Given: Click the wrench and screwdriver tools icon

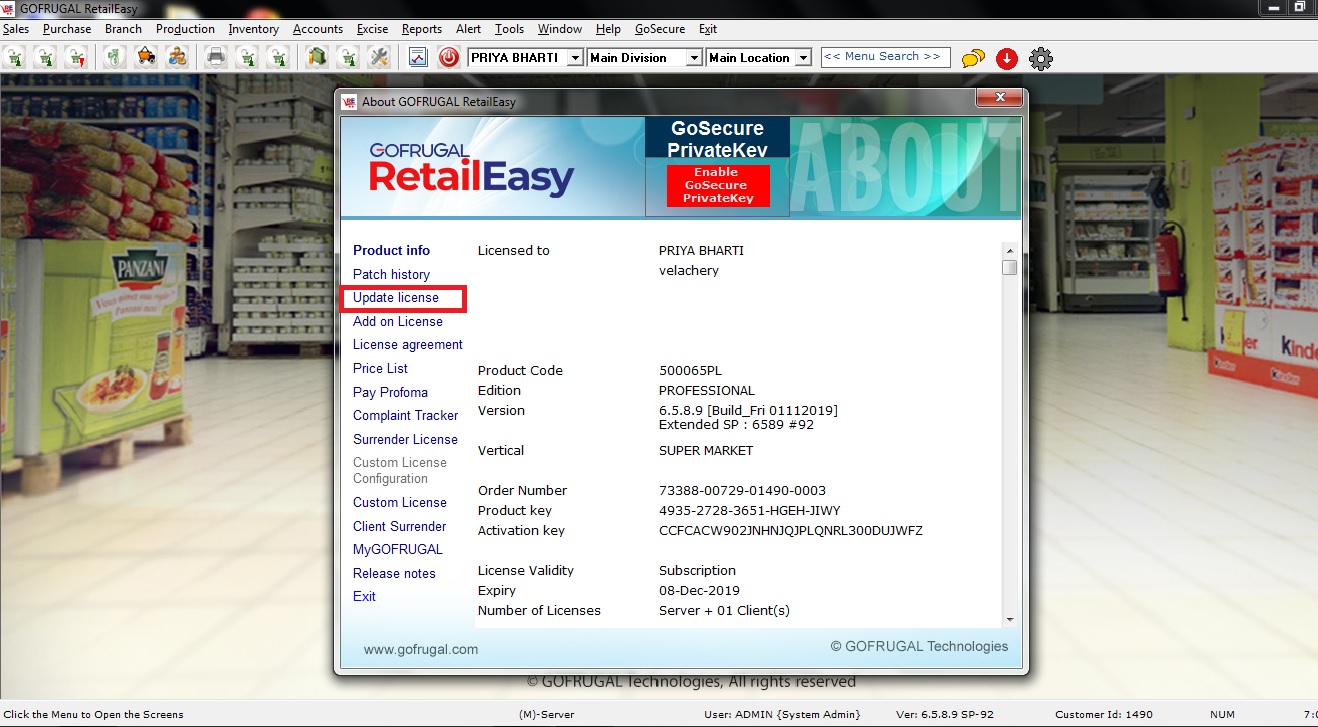Looking at the screenshot, I should tap(379, 57).
